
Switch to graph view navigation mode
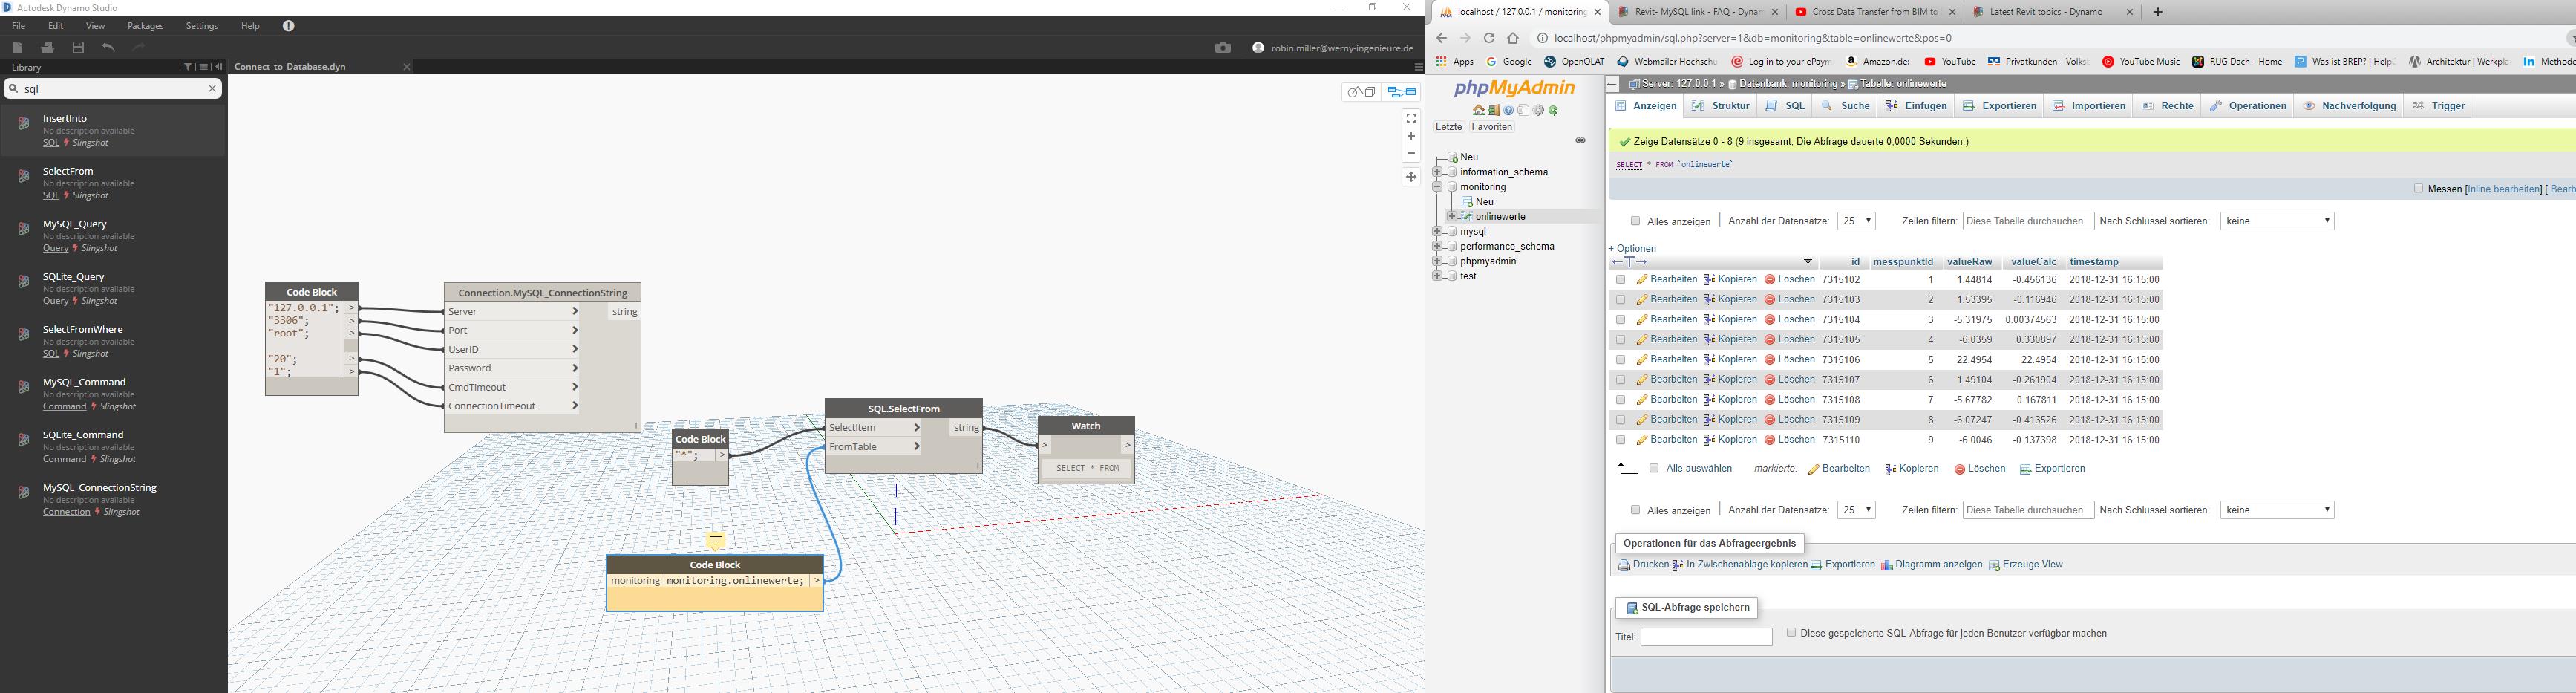click(1402, 92)
